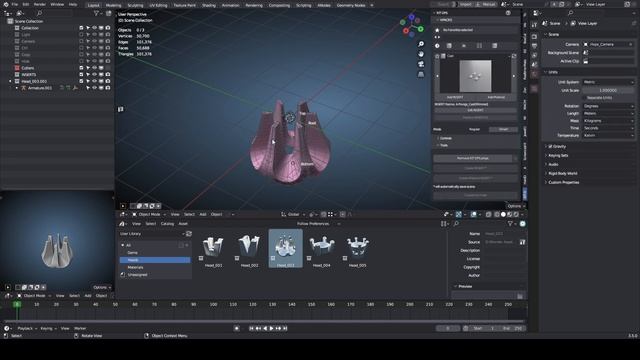This screenshot has width=640, height=360.
Task: Click the snap magnet icon in viewport header
Action: click(323, 214)
